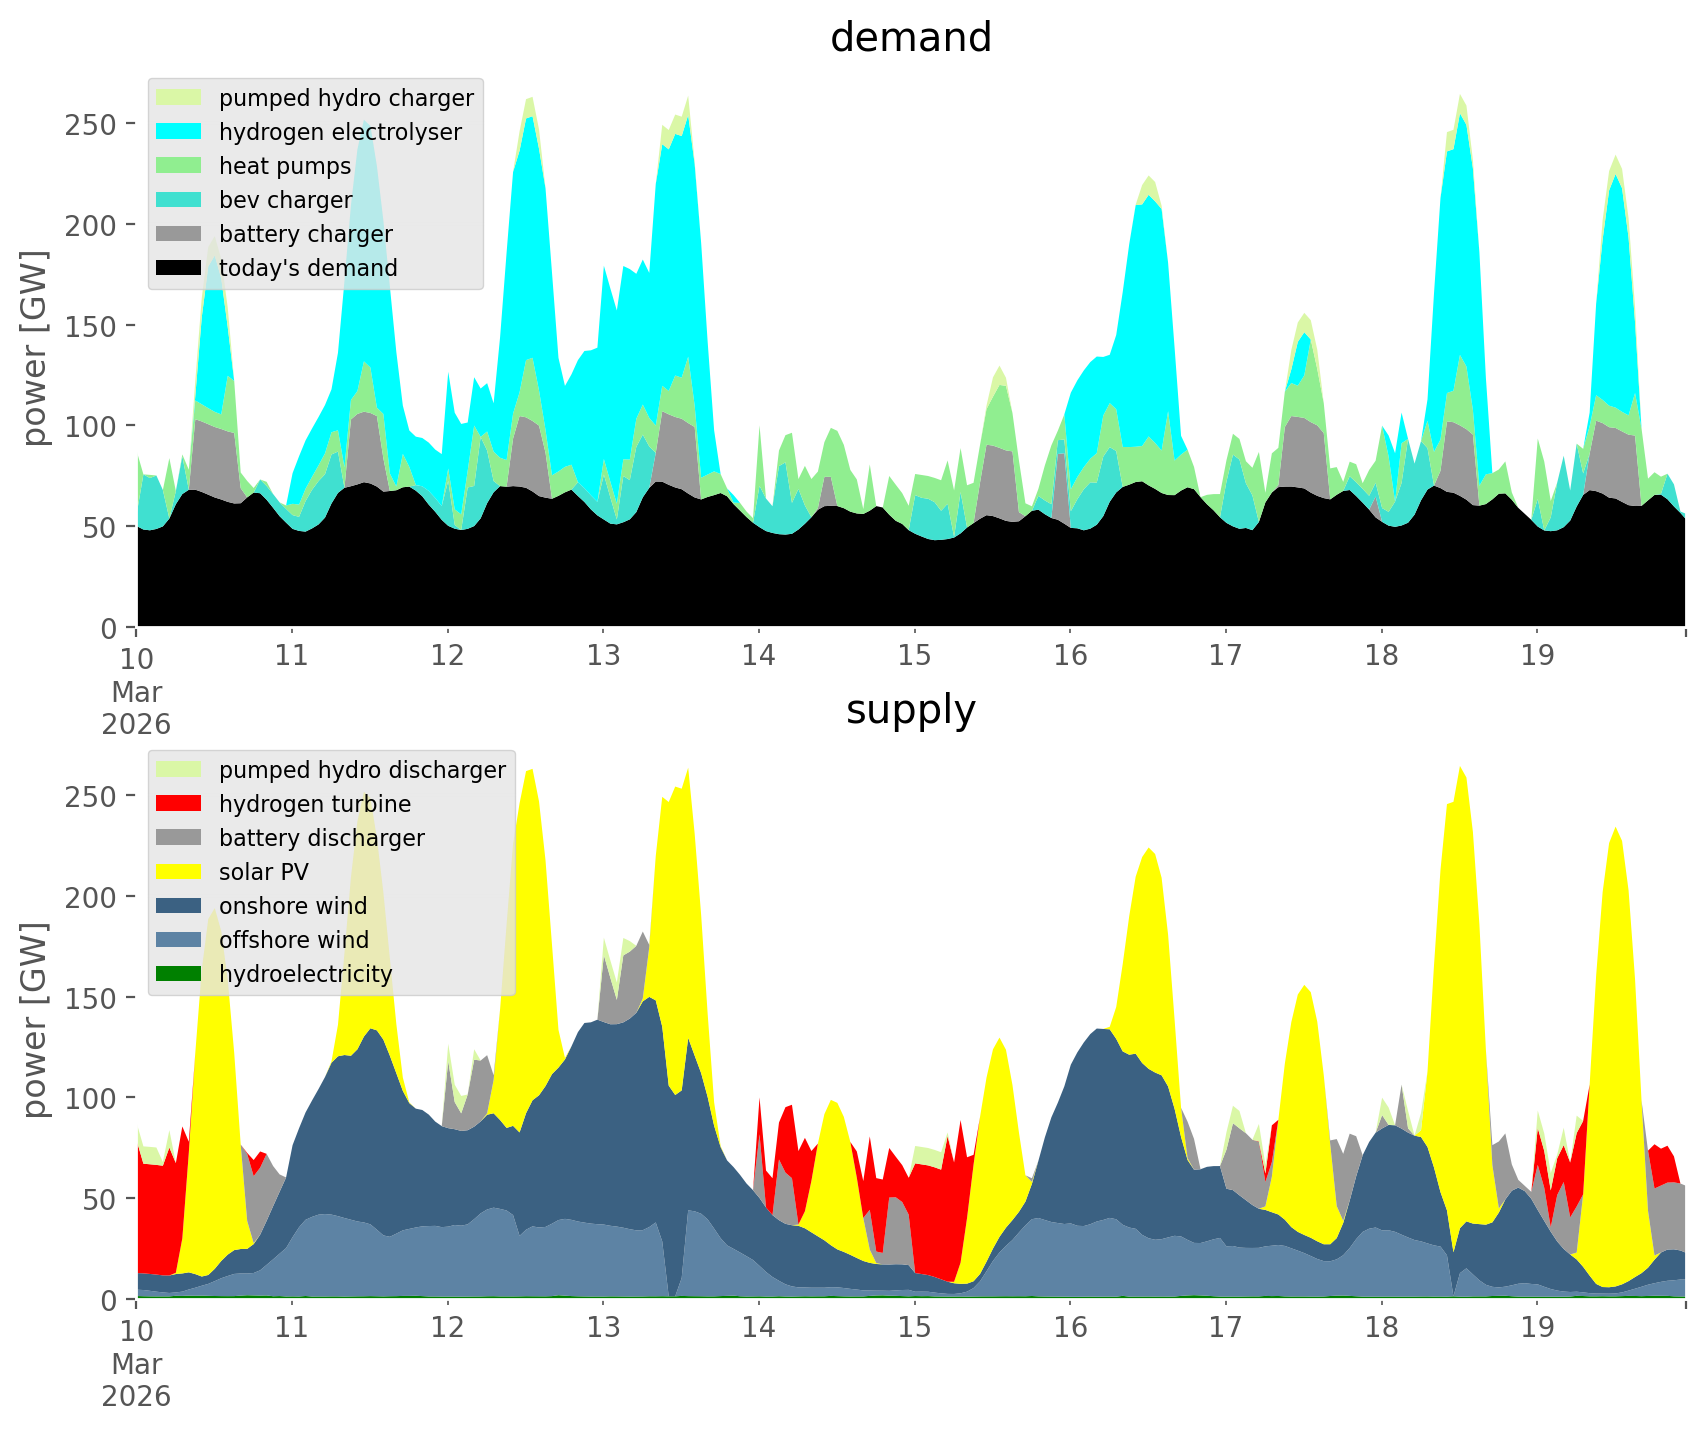Click the "demand" chart title
Screen dimensions: 1706x1431
[x=910, y=38]
